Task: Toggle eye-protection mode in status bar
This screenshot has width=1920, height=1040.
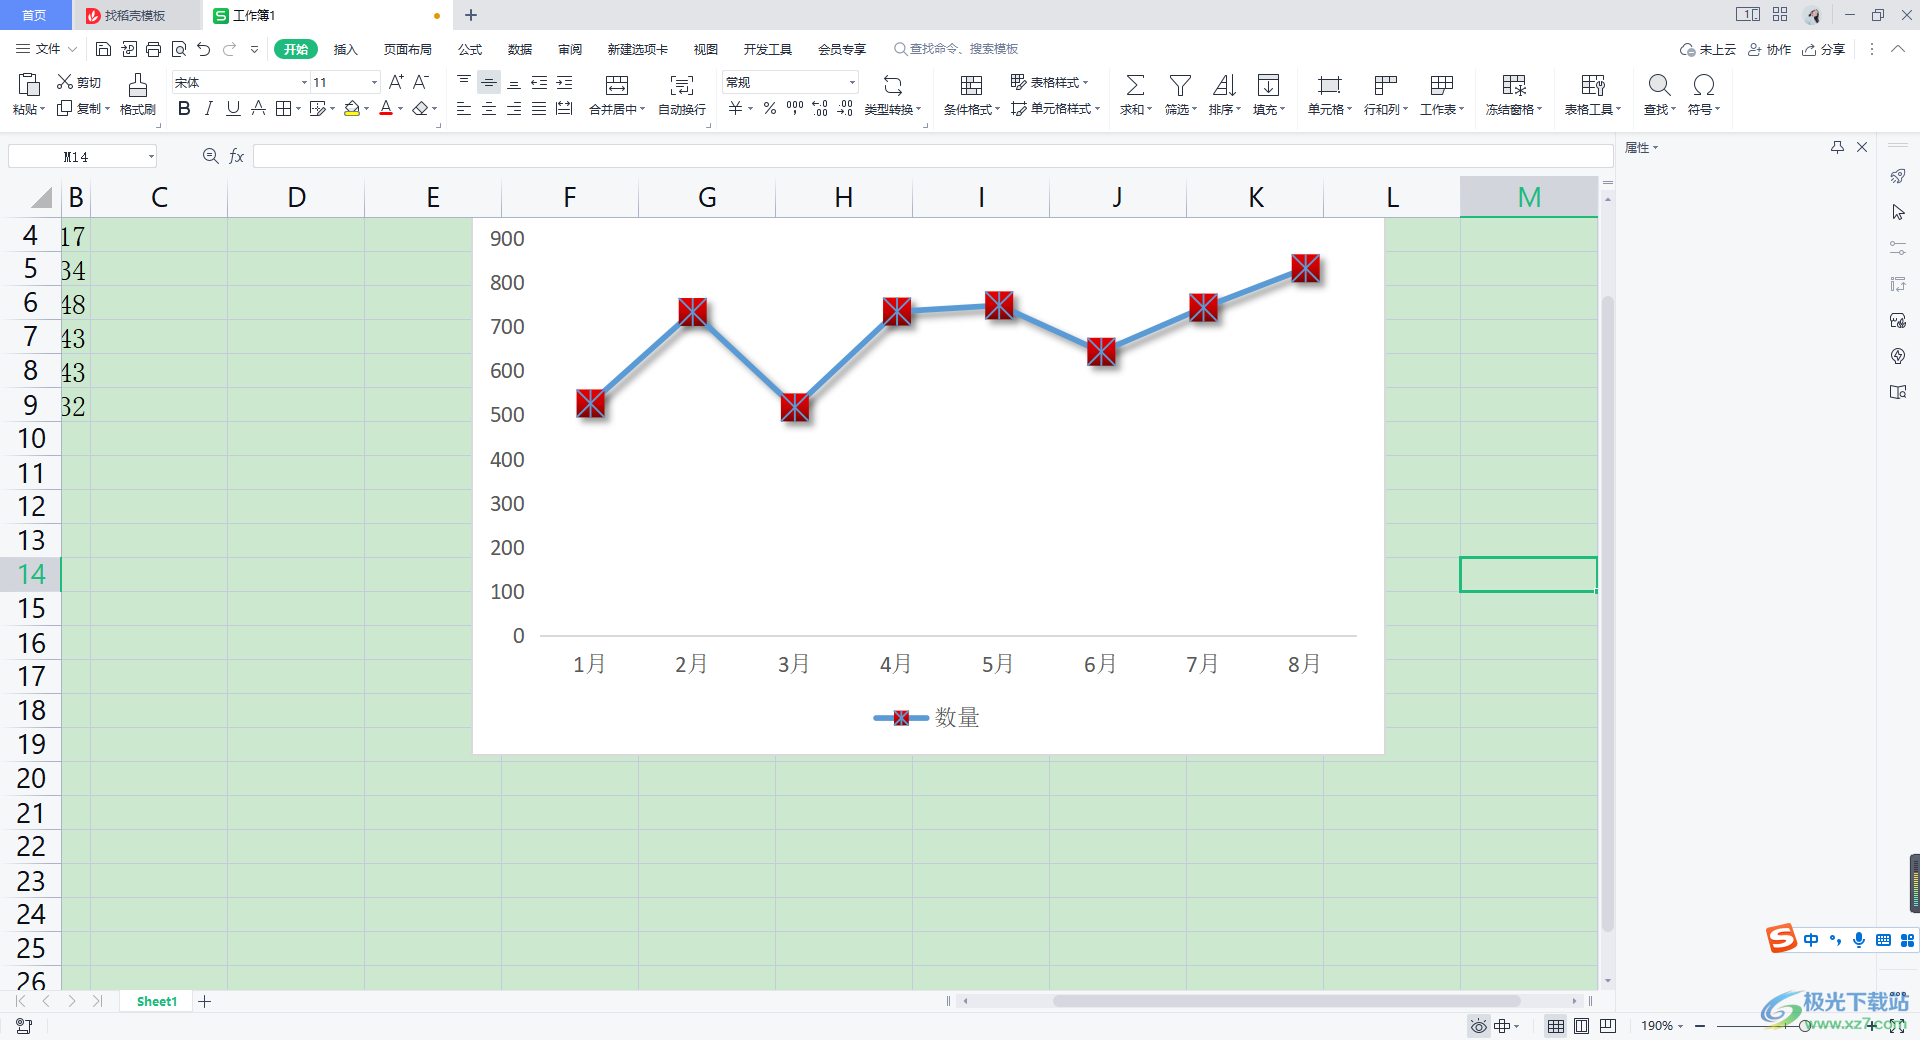Action: pos(1478,1026)
